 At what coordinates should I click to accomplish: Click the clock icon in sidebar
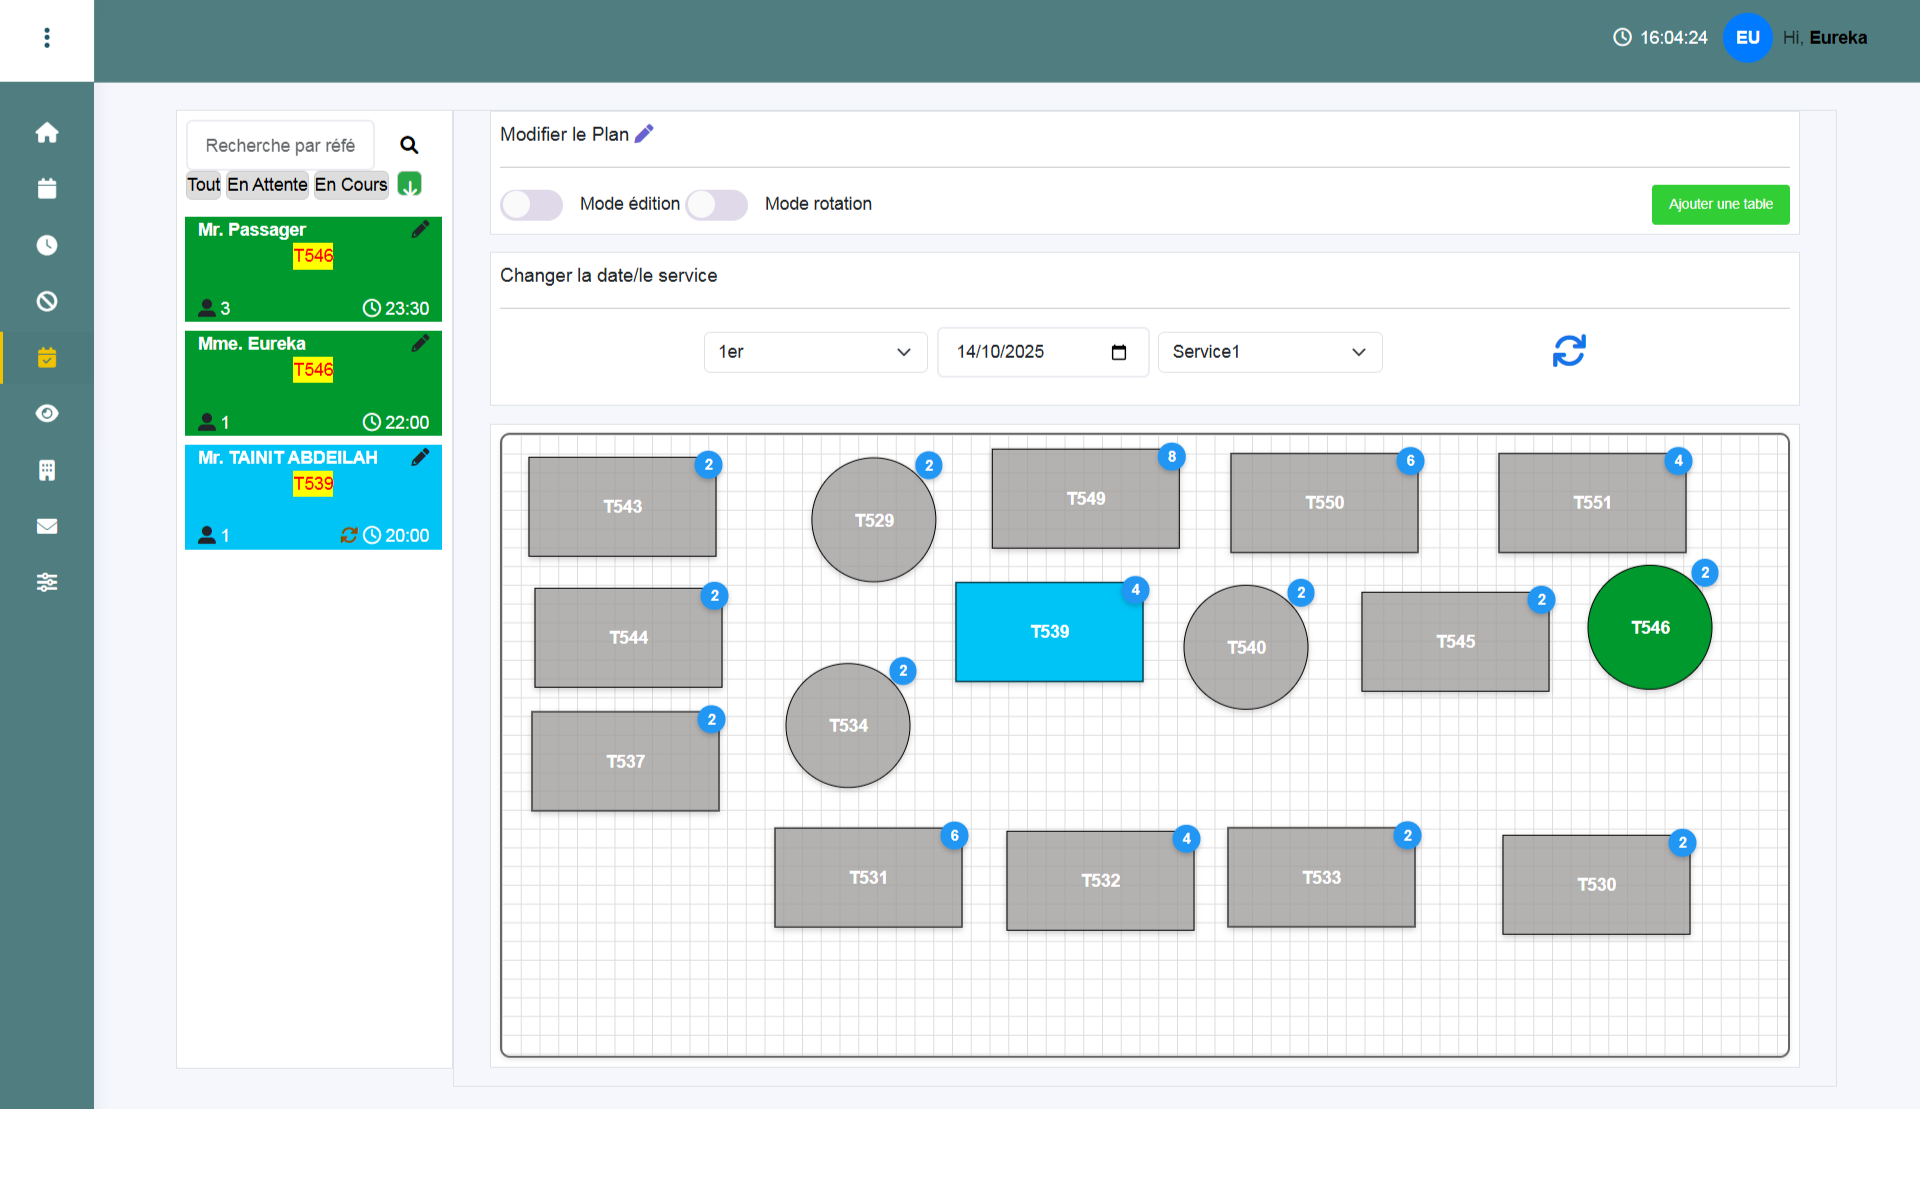pos(47,245)
